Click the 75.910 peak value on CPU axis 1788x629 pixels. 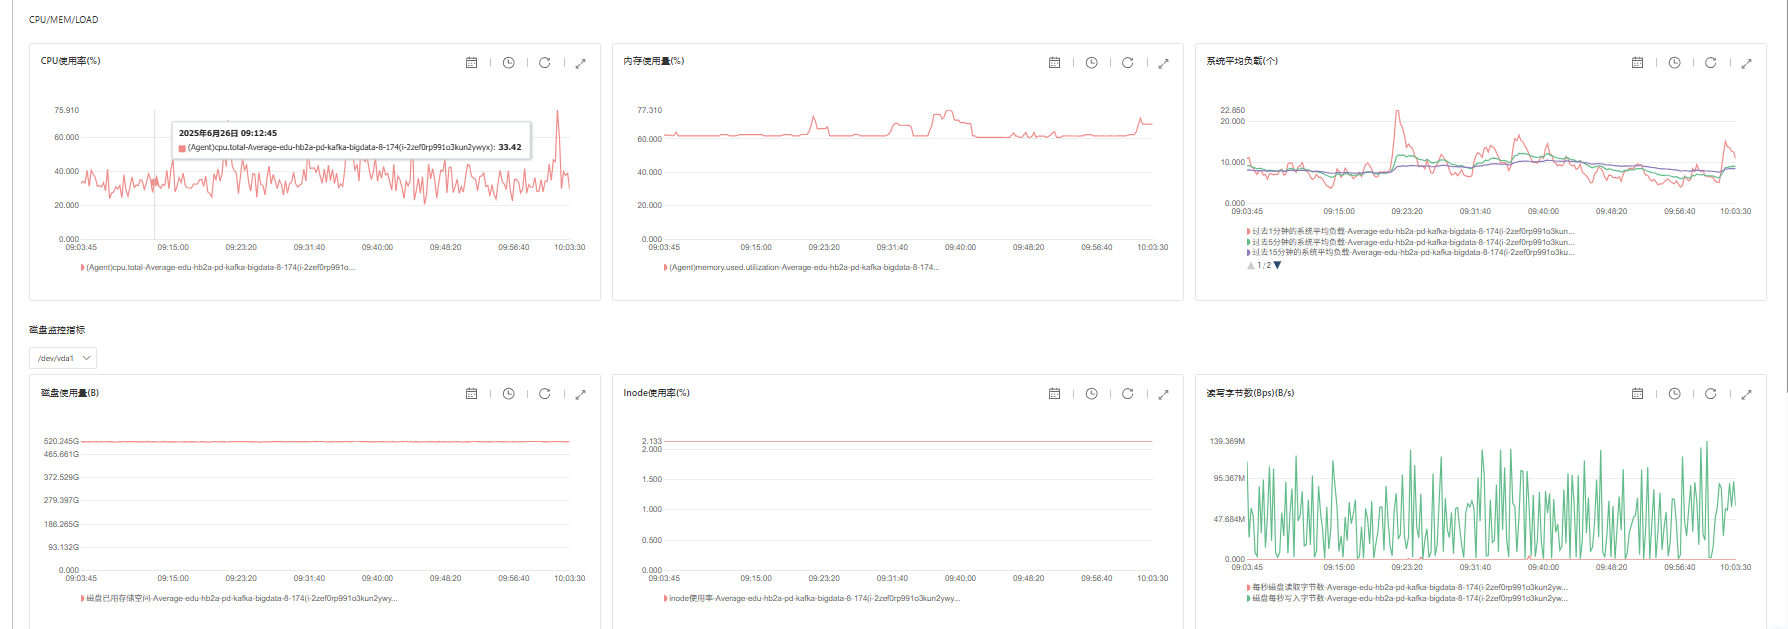pos(67,110)
